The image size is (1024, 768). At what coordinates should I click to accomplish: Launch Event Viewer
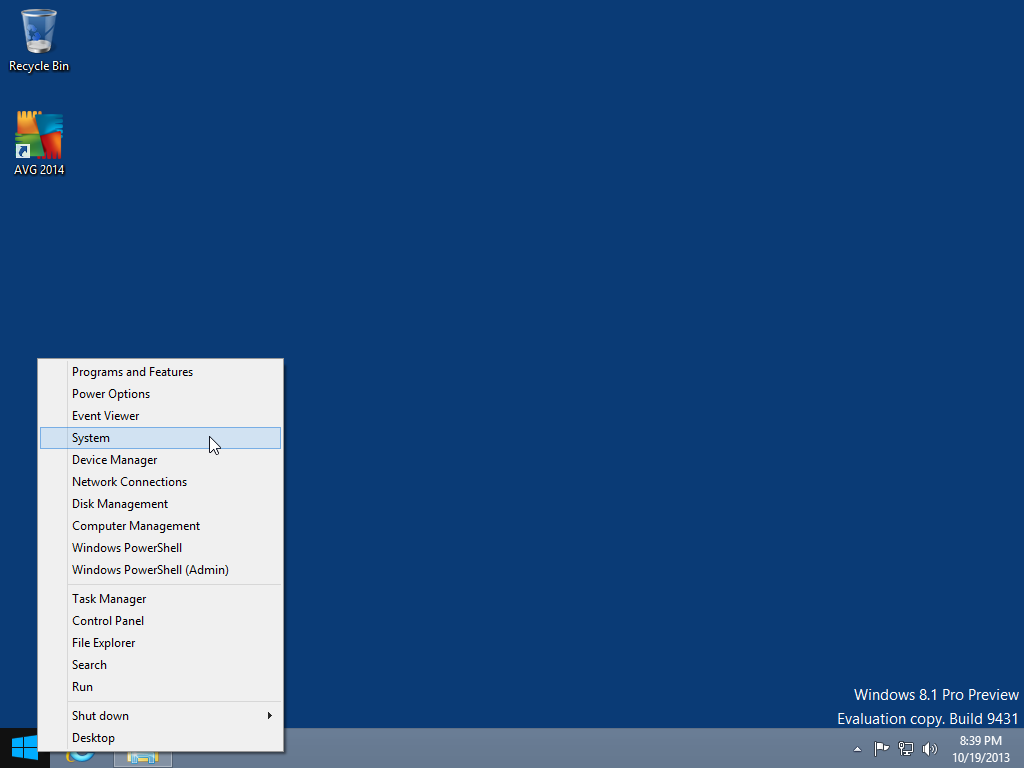pos(160,416)
